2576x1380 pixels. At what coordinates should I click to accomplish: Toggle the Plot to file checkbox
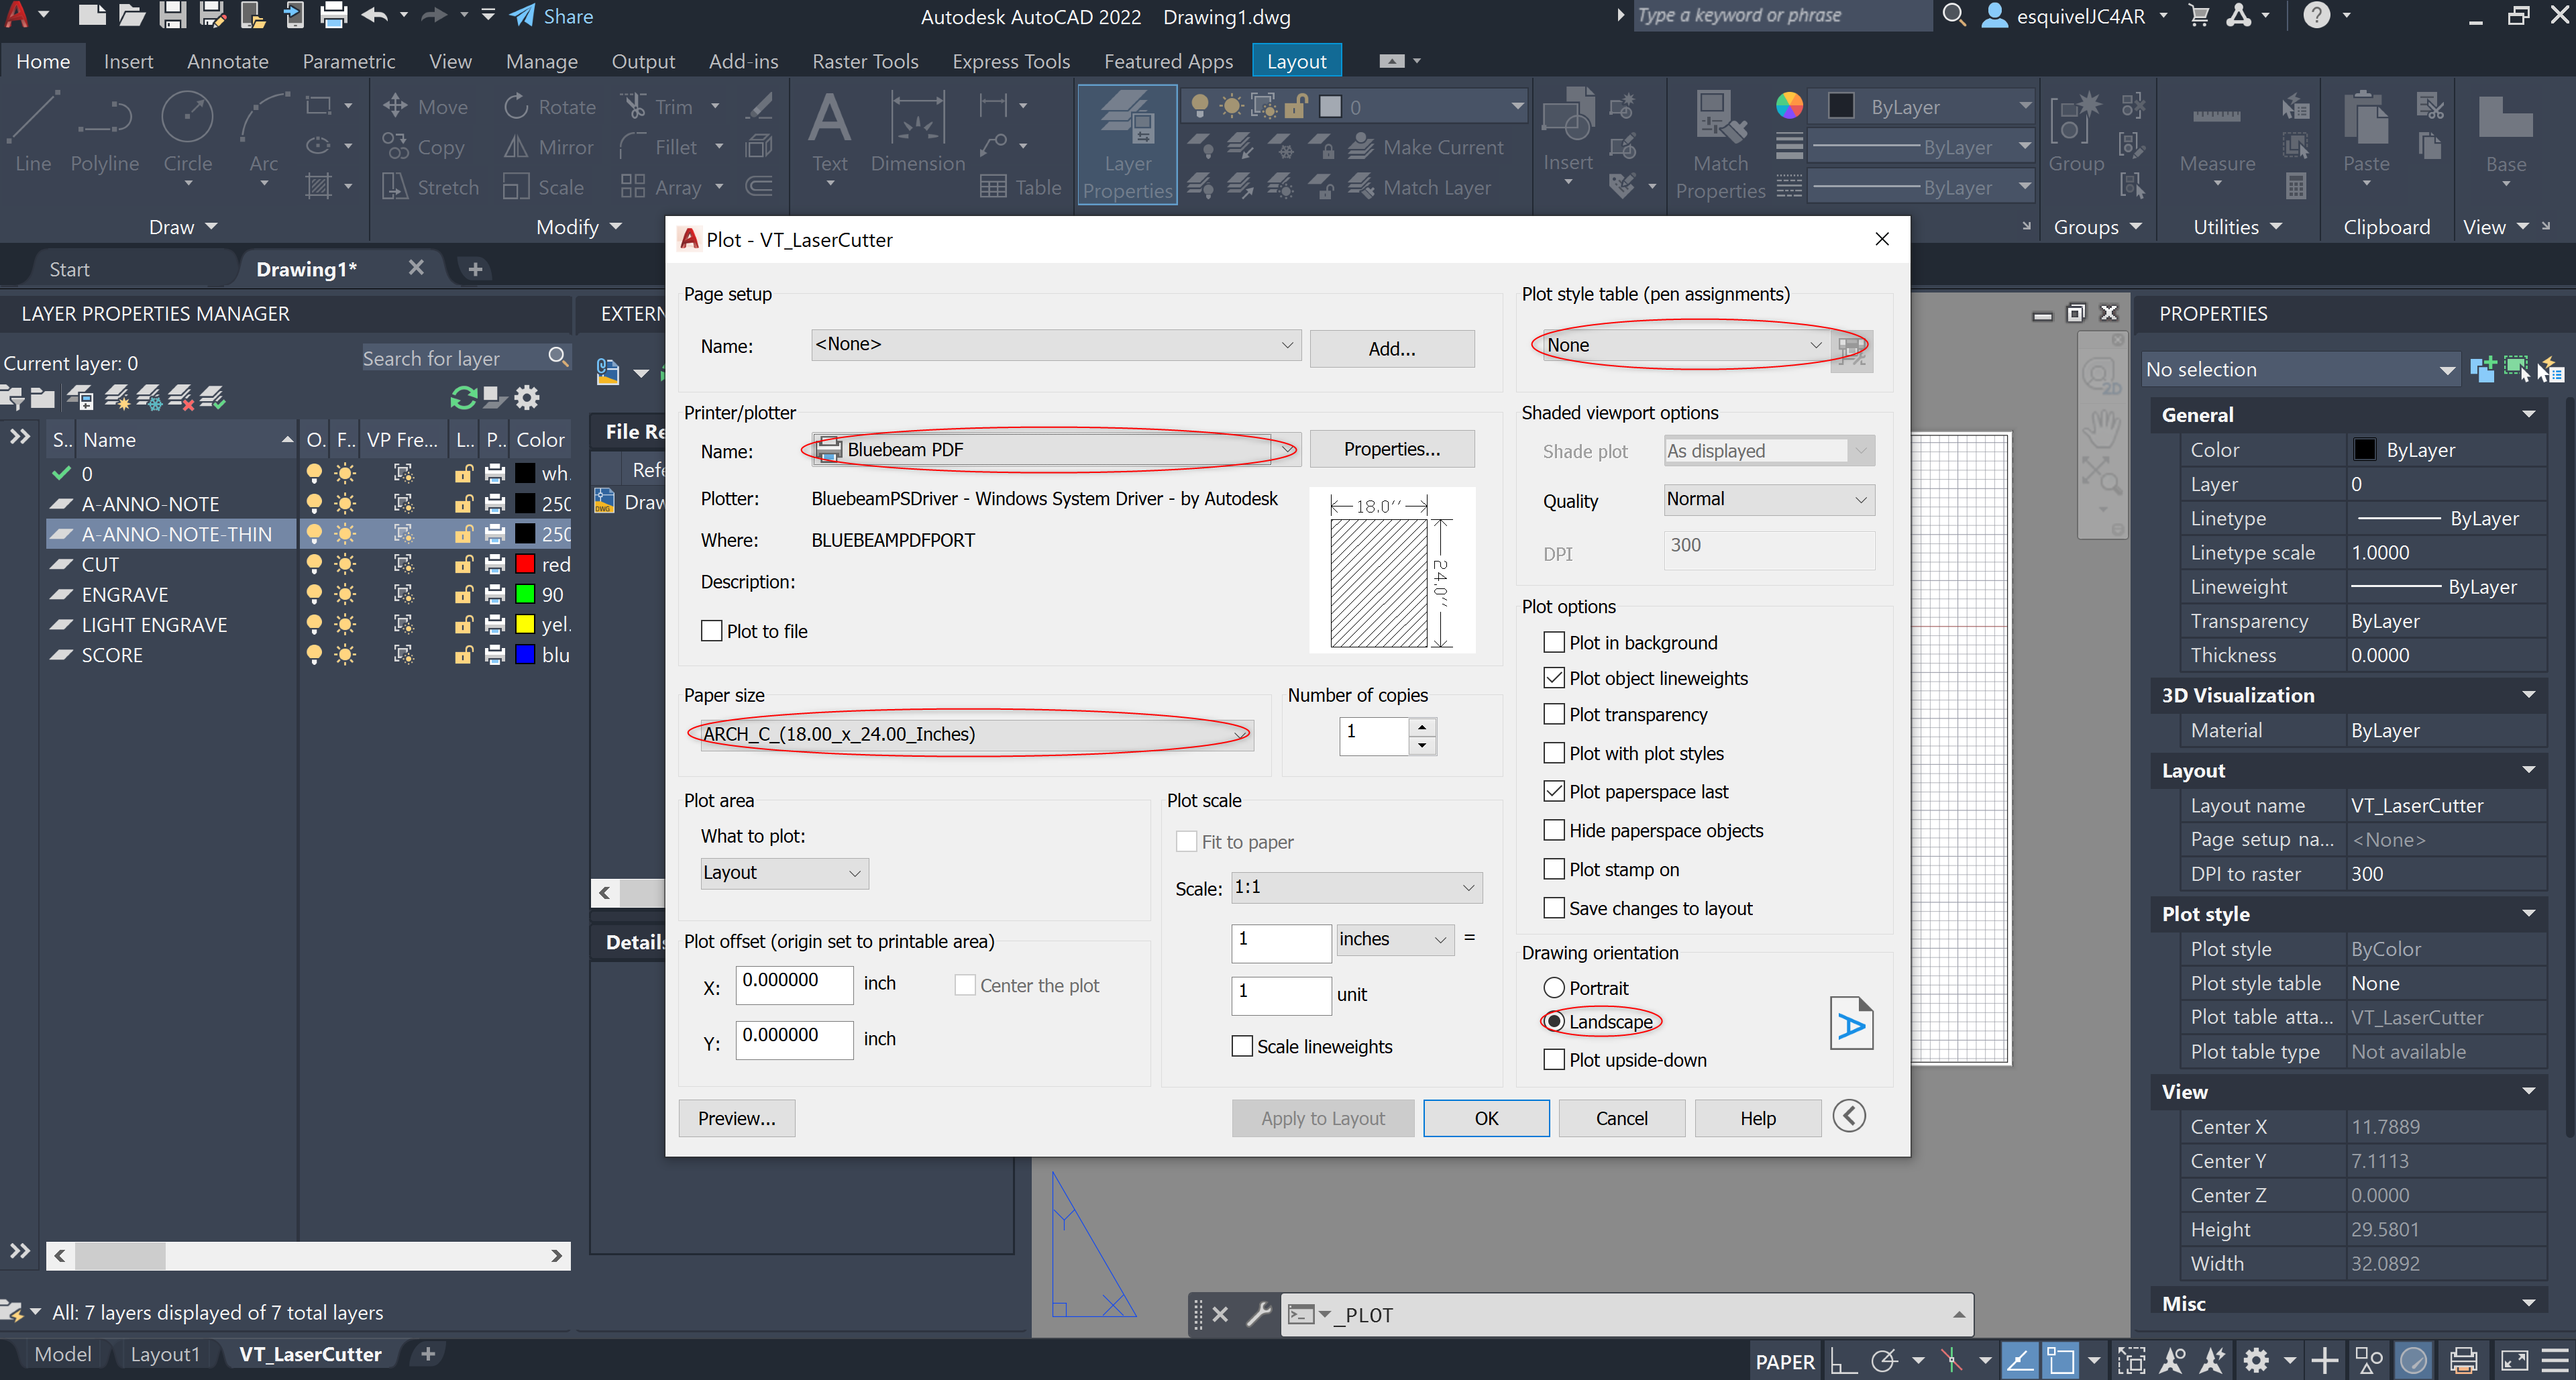(711, 631)
